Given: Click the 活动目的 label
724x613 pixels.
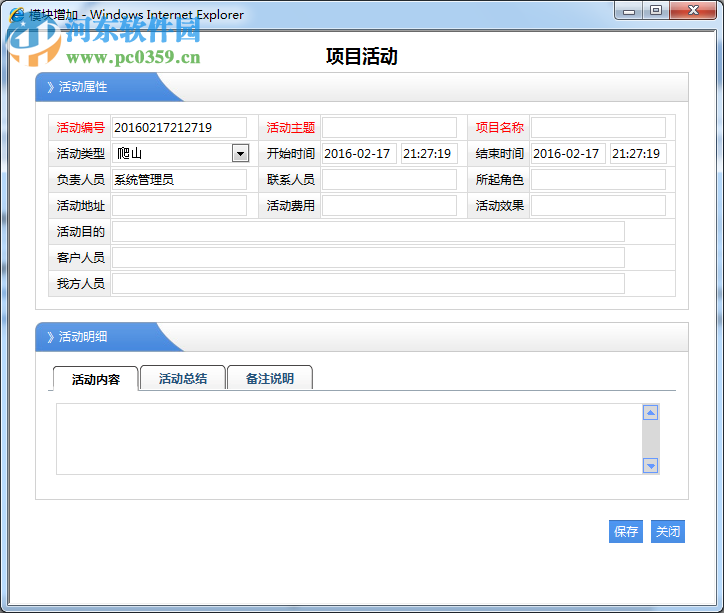Looking at the screenshot, I should coord(80,231).
